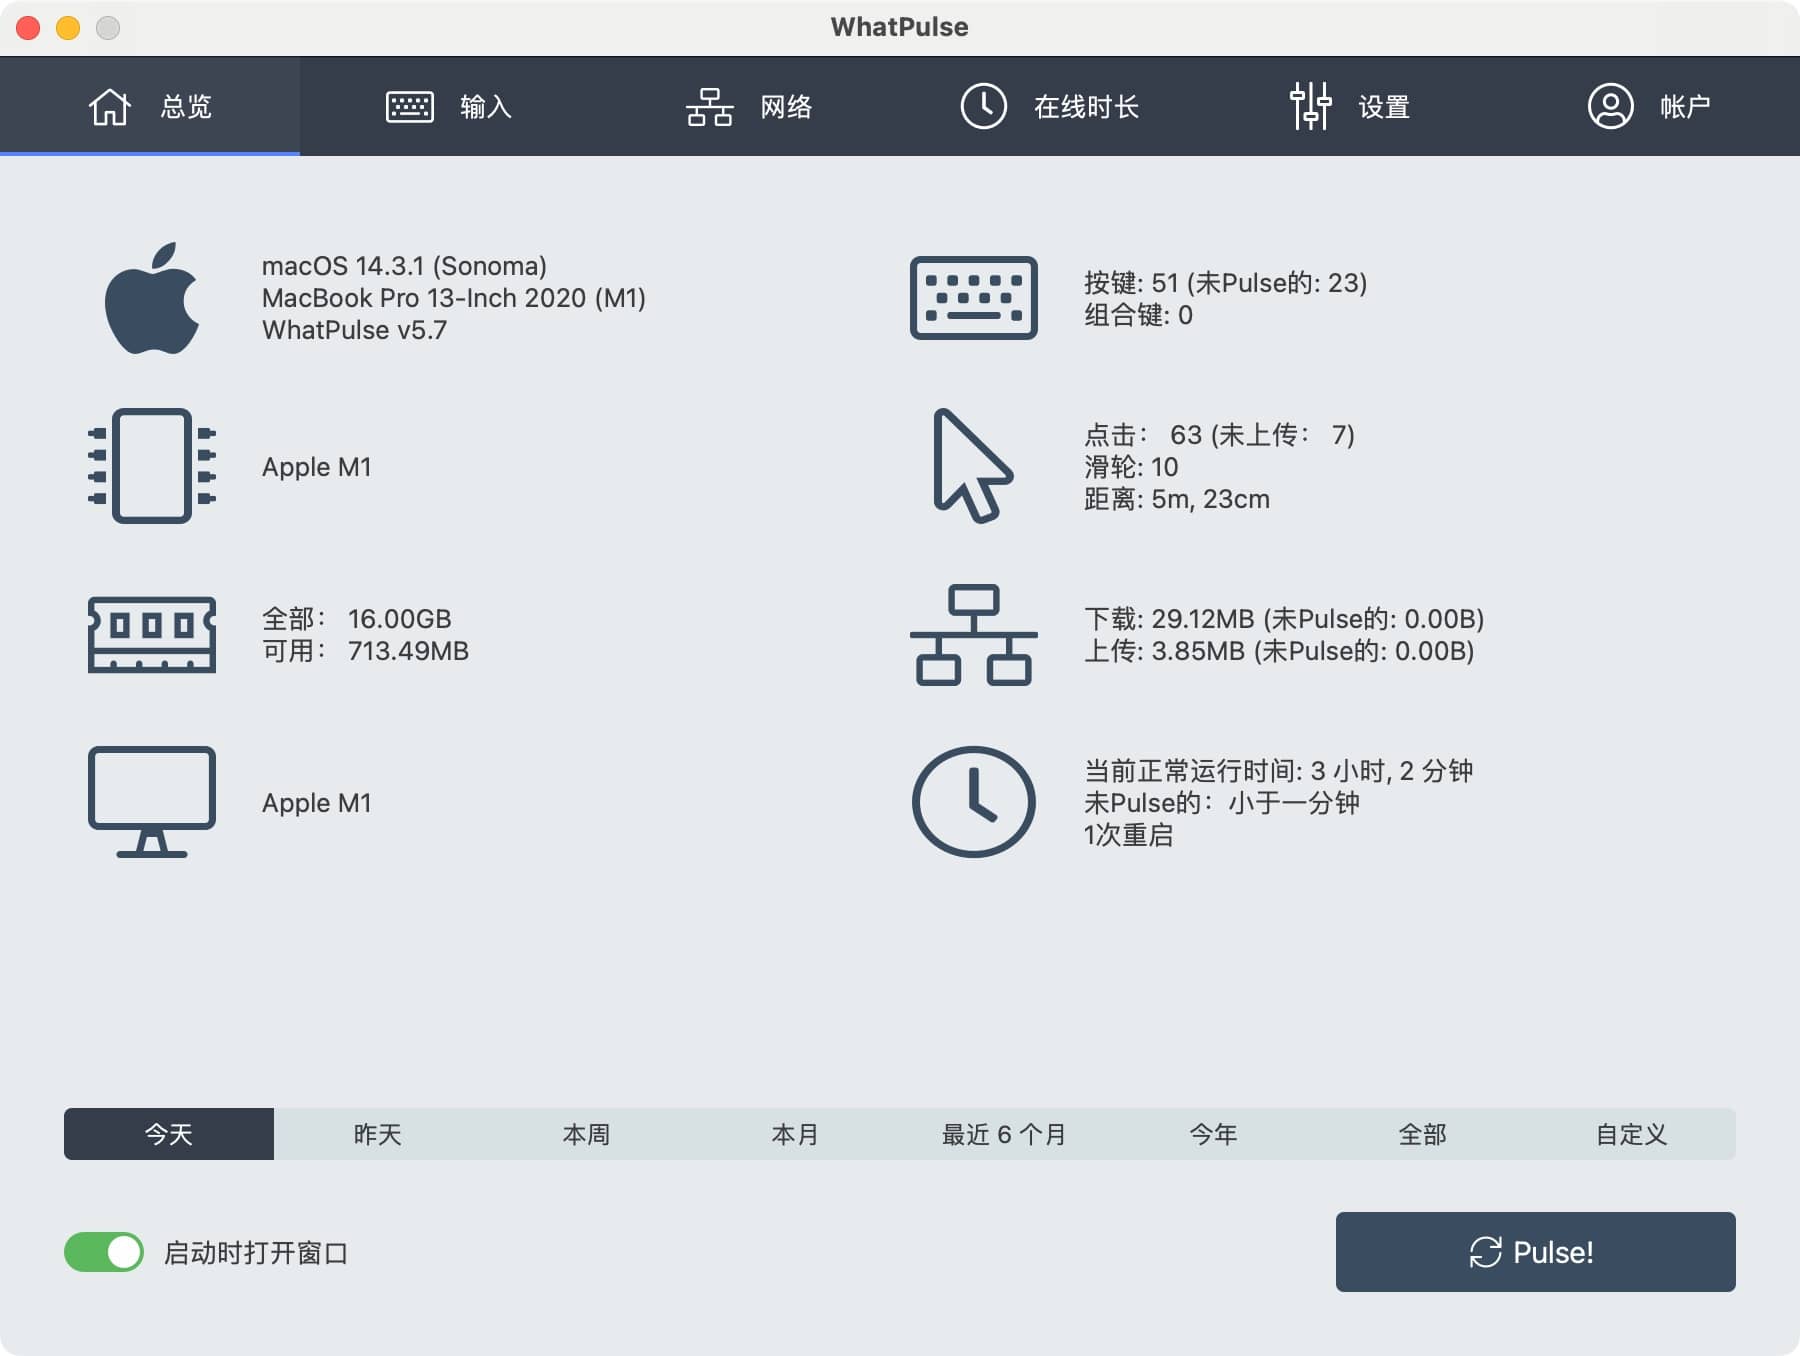This screenshot has height=1356, width=1800.
Task: Click the small keyboard icon beside 输入
Action: [x=410, y=106]
